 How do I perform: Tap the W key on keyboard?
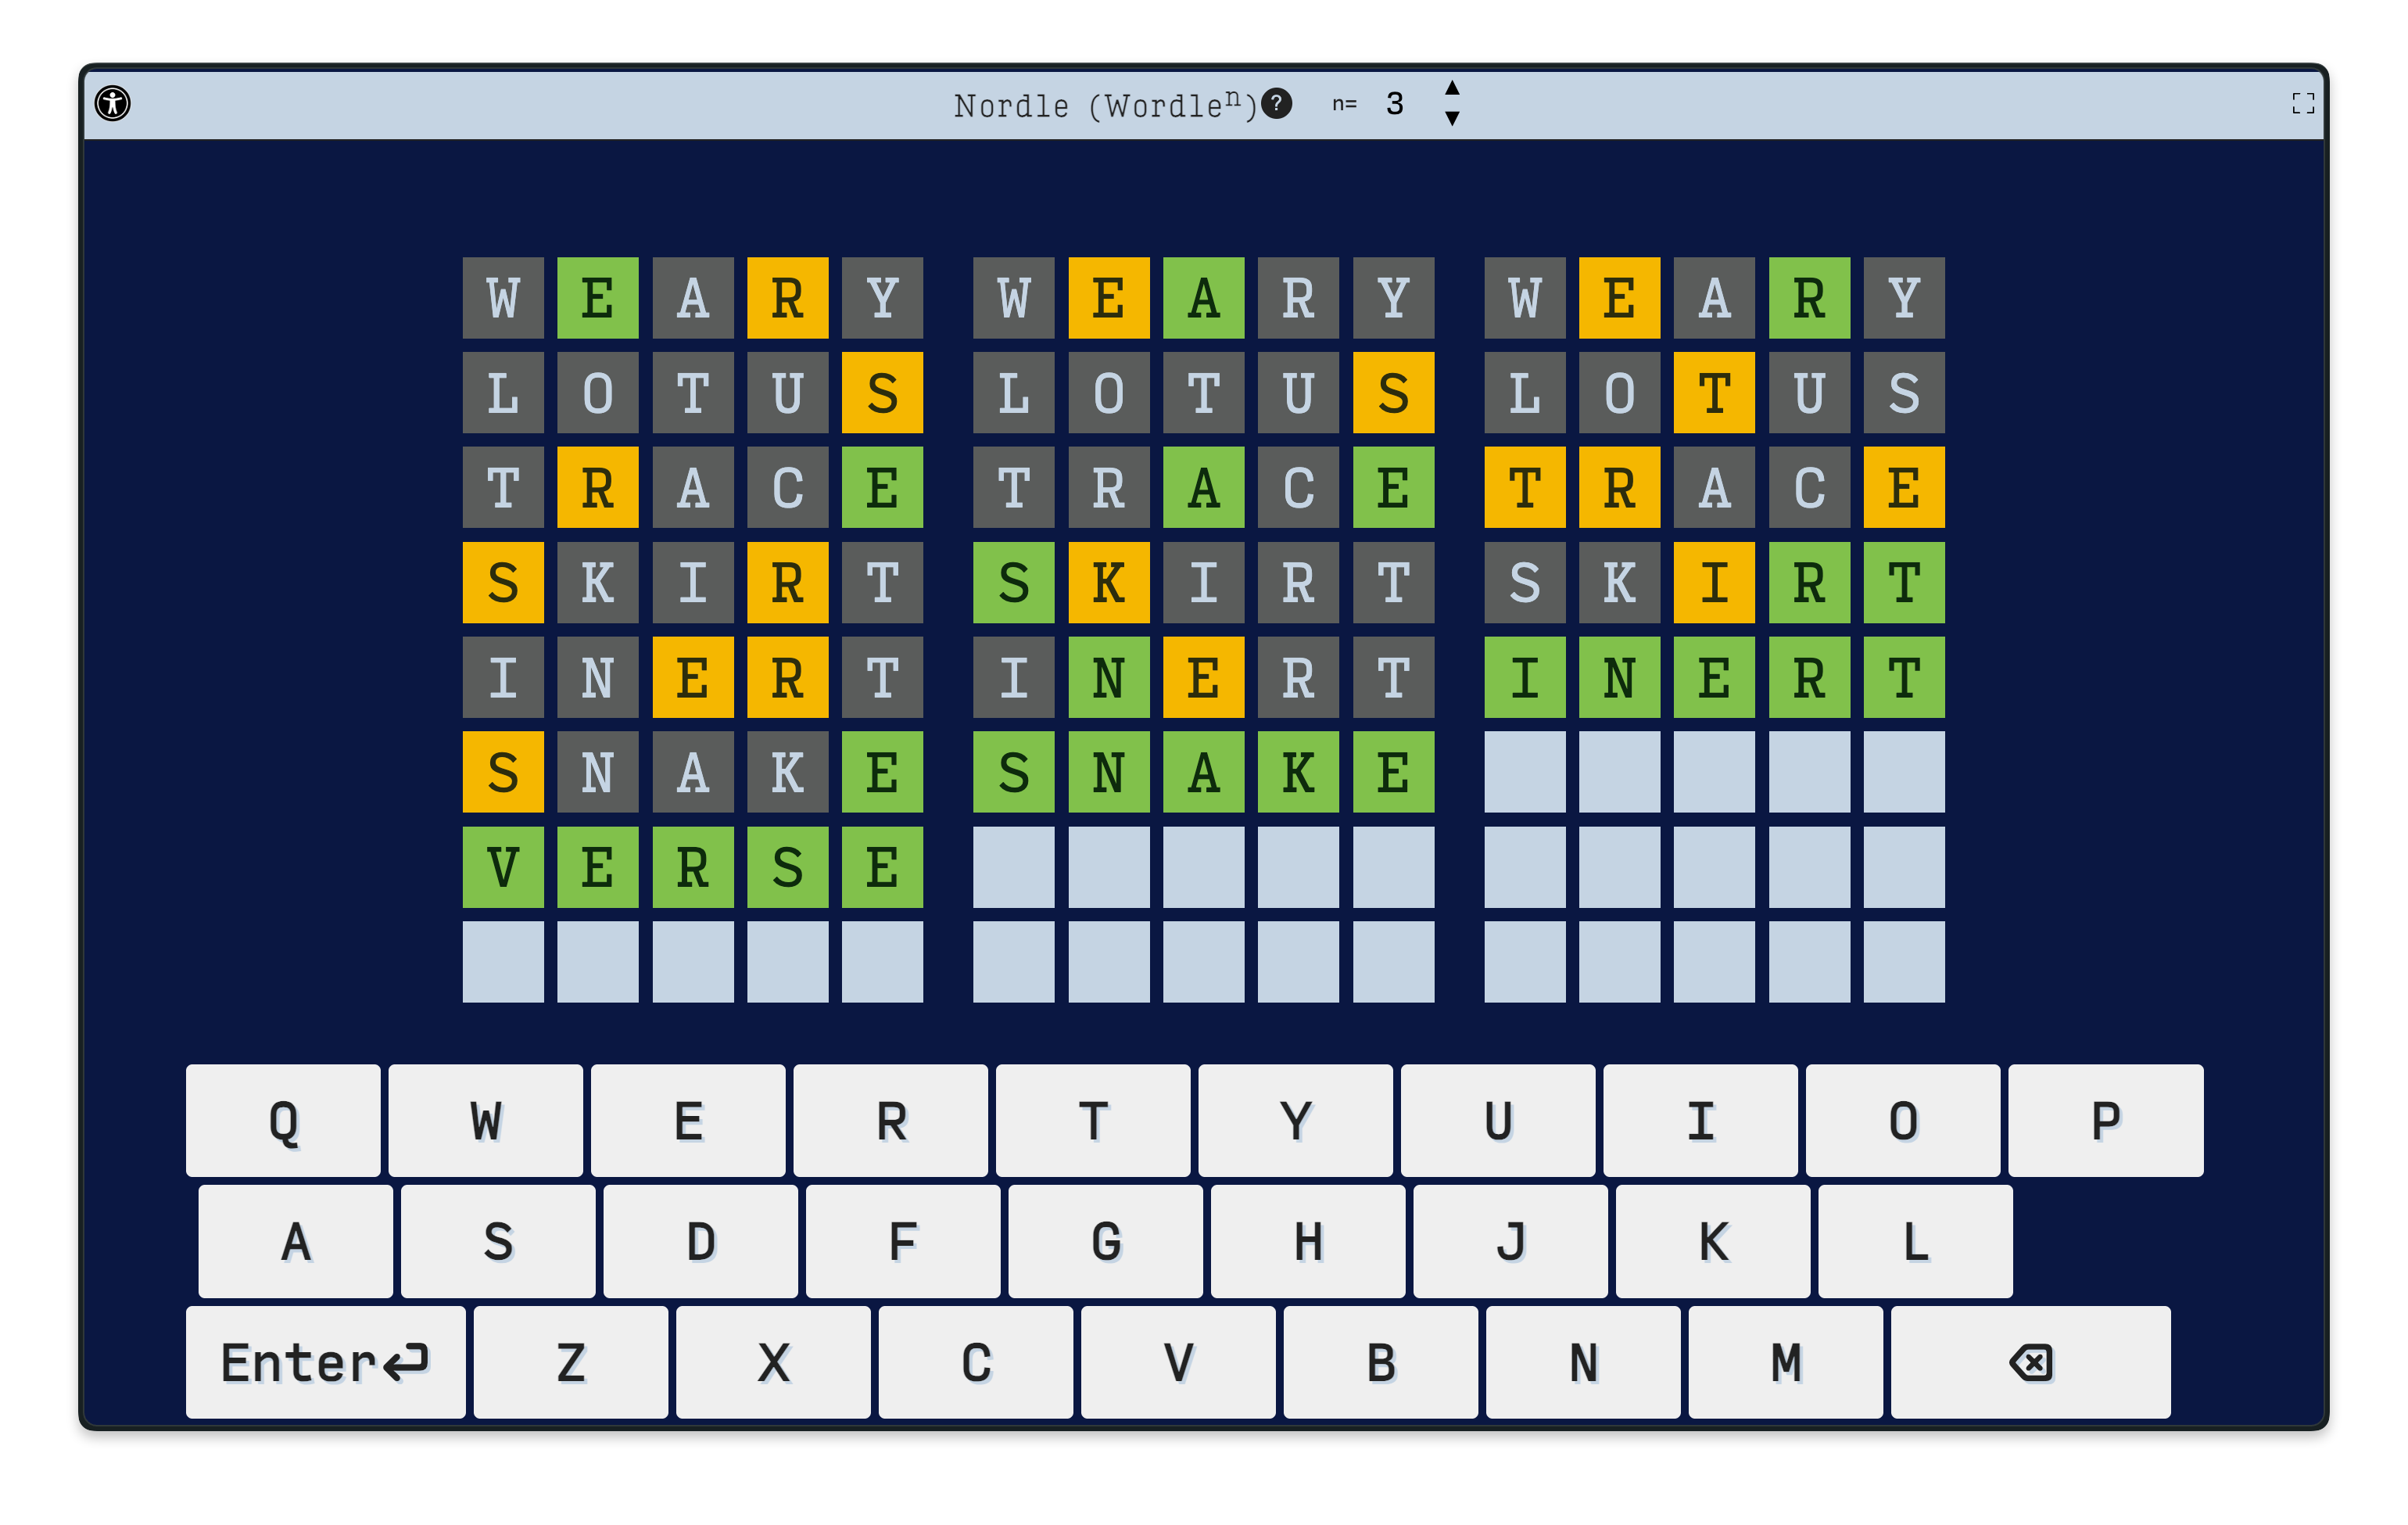(485, 1120)
